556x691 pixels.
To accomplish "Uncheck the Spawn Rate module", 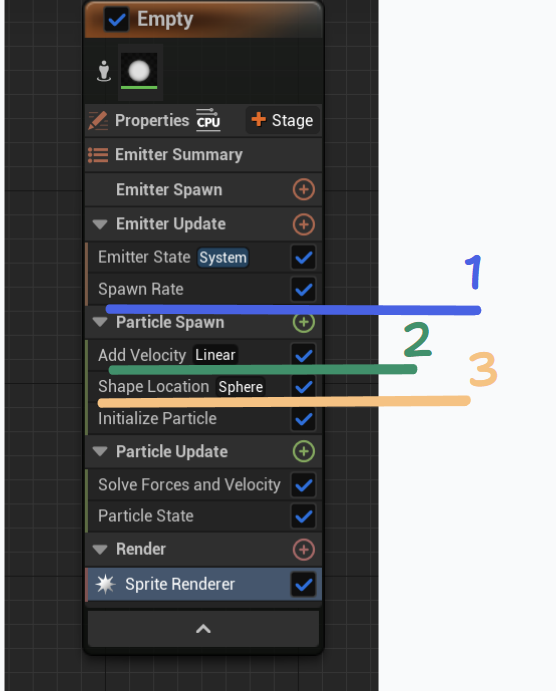I will pyautogui.click(x=304, y=290).
